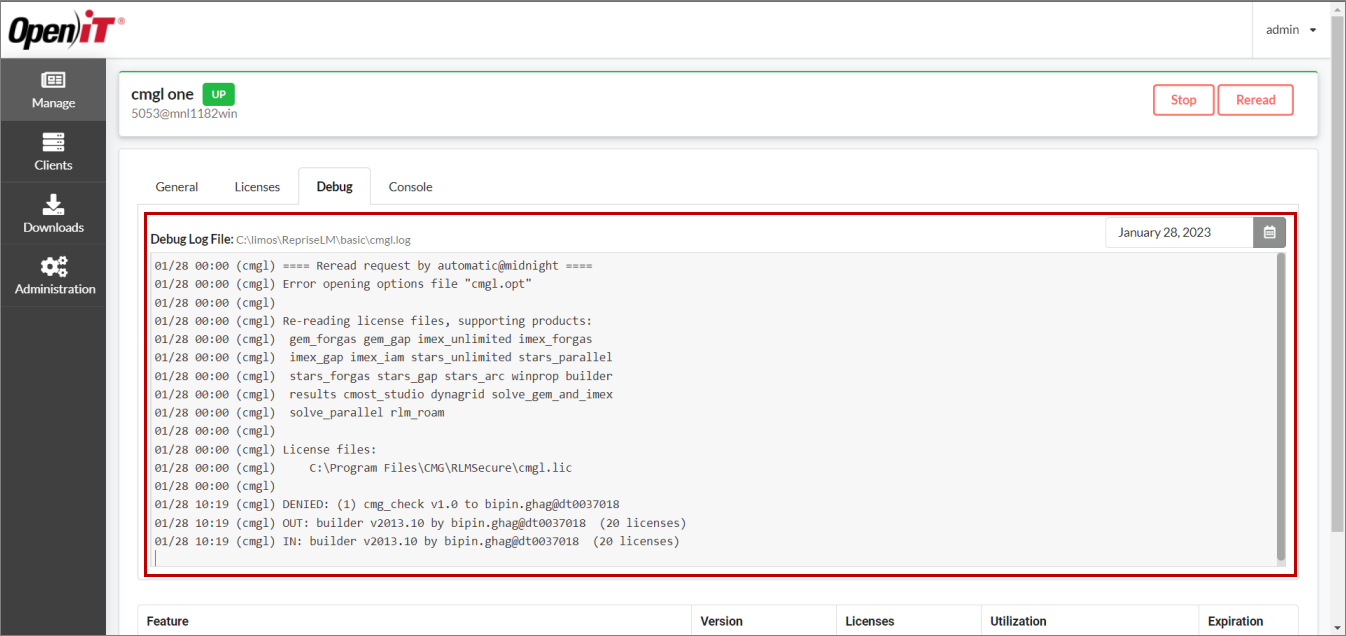Viewport: 1346px width, 636px height.
Task: Switch to the General tab
Action: pos(177,187)
